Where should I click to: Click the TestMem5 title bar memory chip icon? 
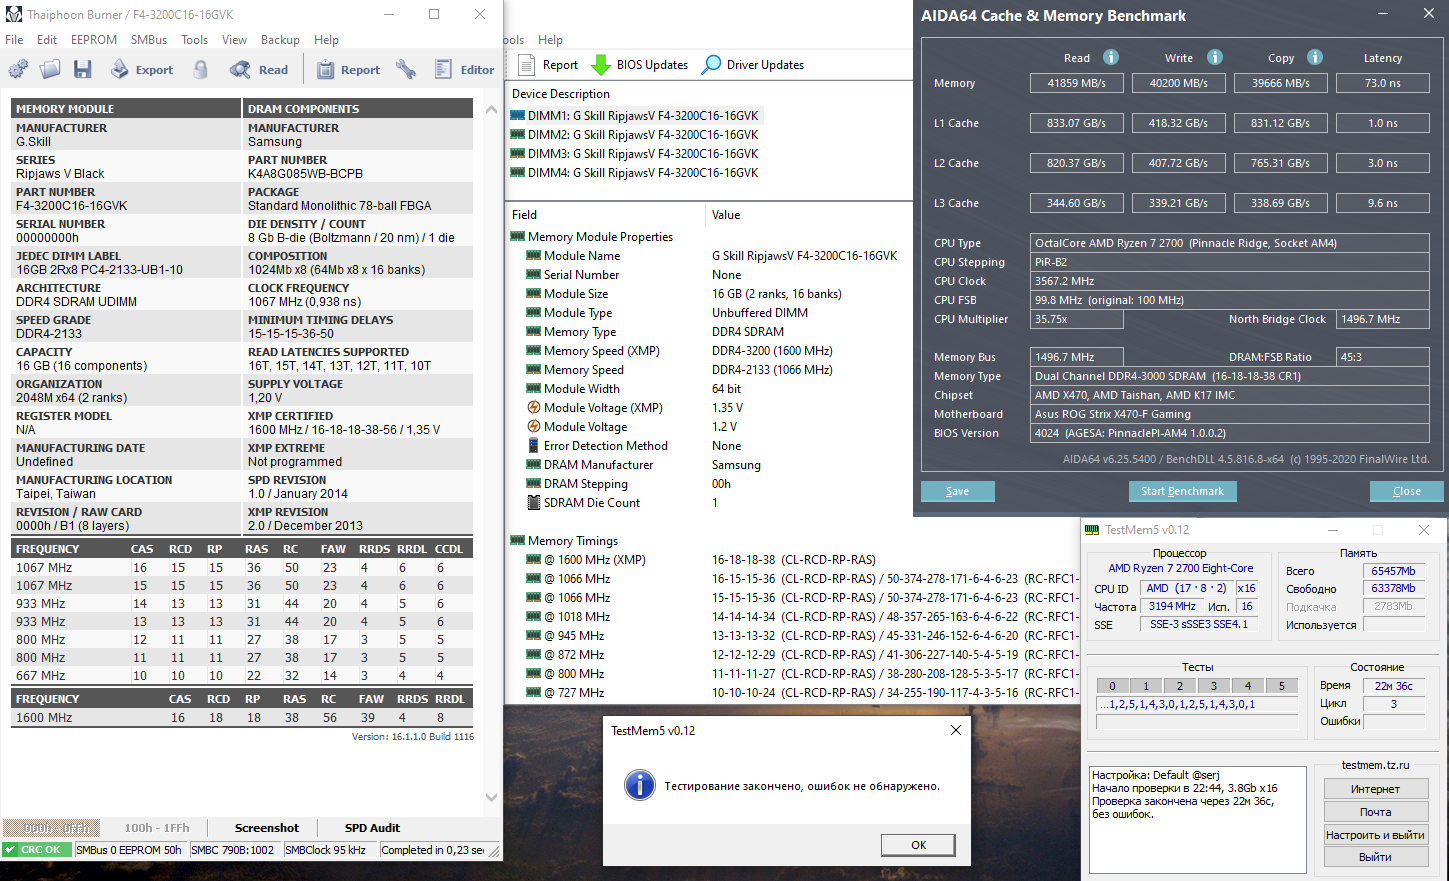[x=1092, y=530]
